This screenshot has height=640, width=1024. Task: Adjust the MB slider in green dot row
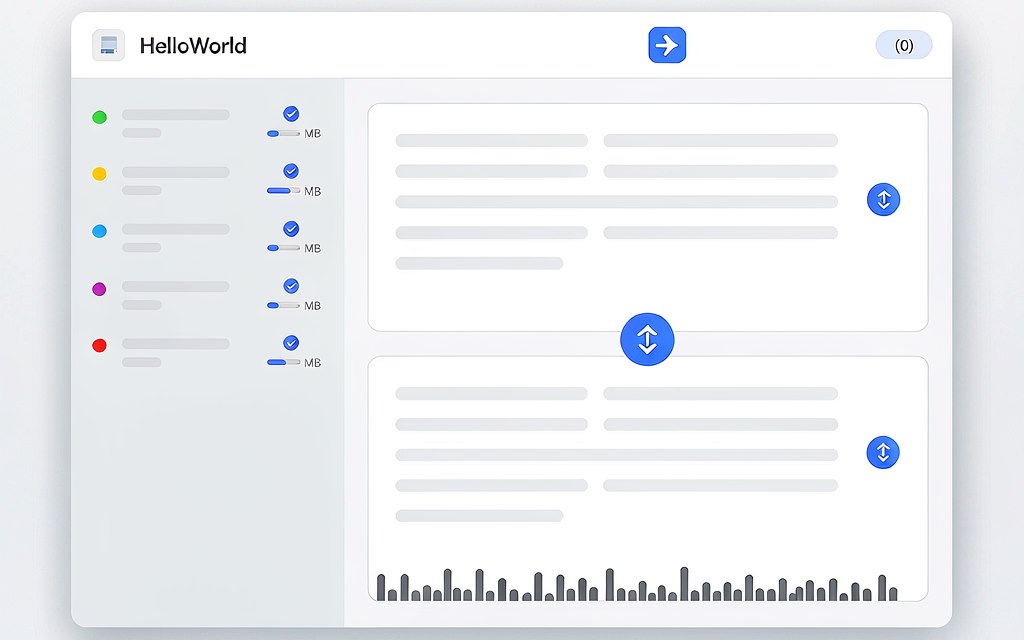click(283, 133)
